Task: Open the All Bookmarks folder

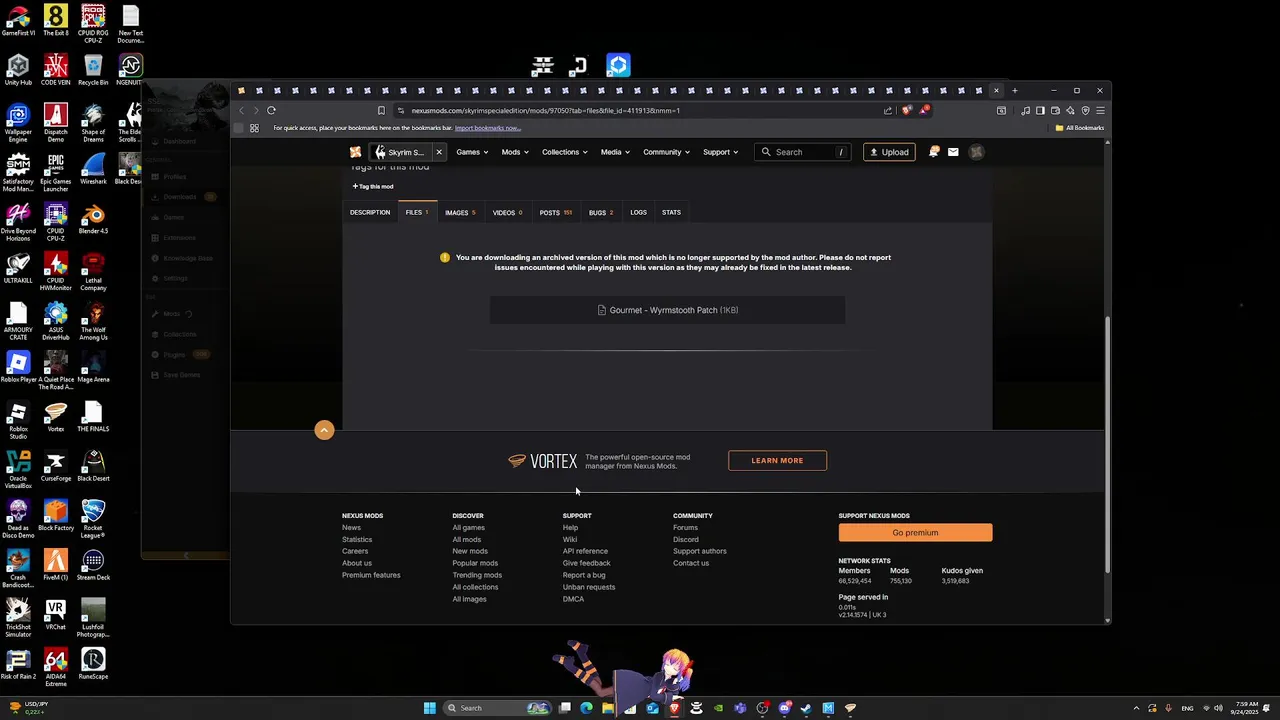Action: (1080, 128)
